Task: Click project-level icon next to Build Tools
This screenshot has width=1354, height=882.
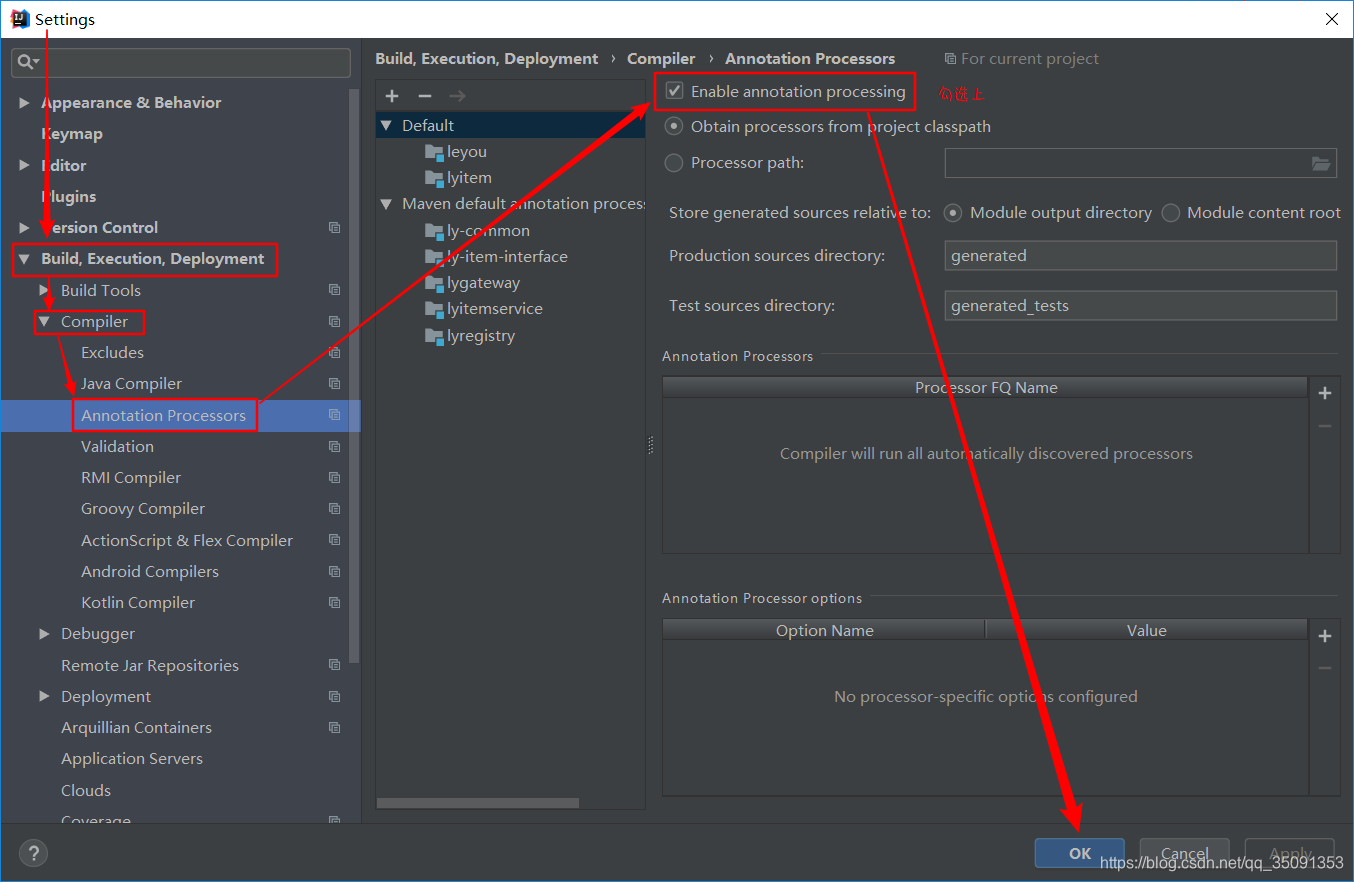Action: 334,290
